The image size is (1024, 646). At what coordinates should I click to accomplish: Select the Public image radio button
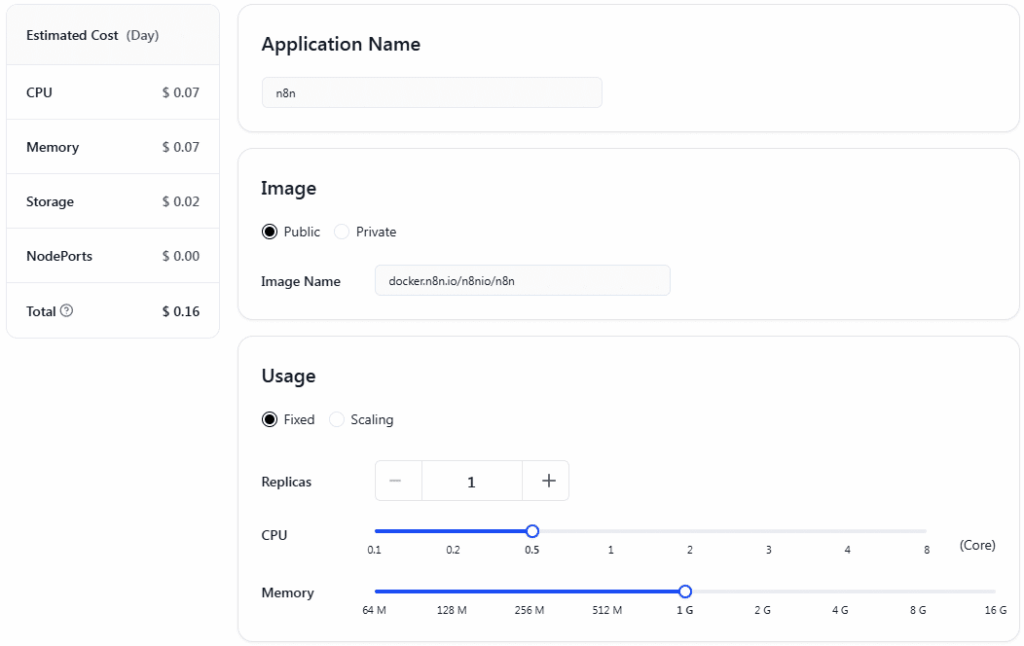(269, 232)
